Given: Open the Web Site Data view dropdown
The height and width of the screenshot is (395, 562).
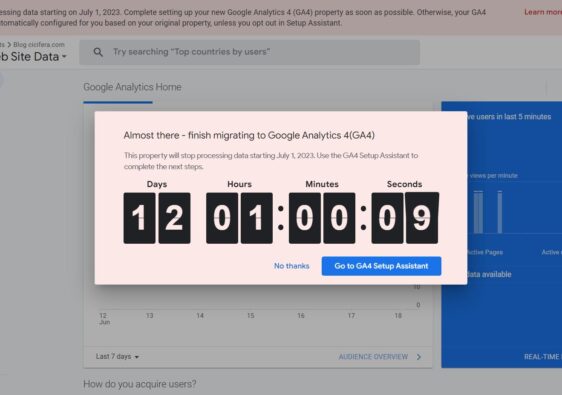Looking at the screenshot, I should 33,57.
